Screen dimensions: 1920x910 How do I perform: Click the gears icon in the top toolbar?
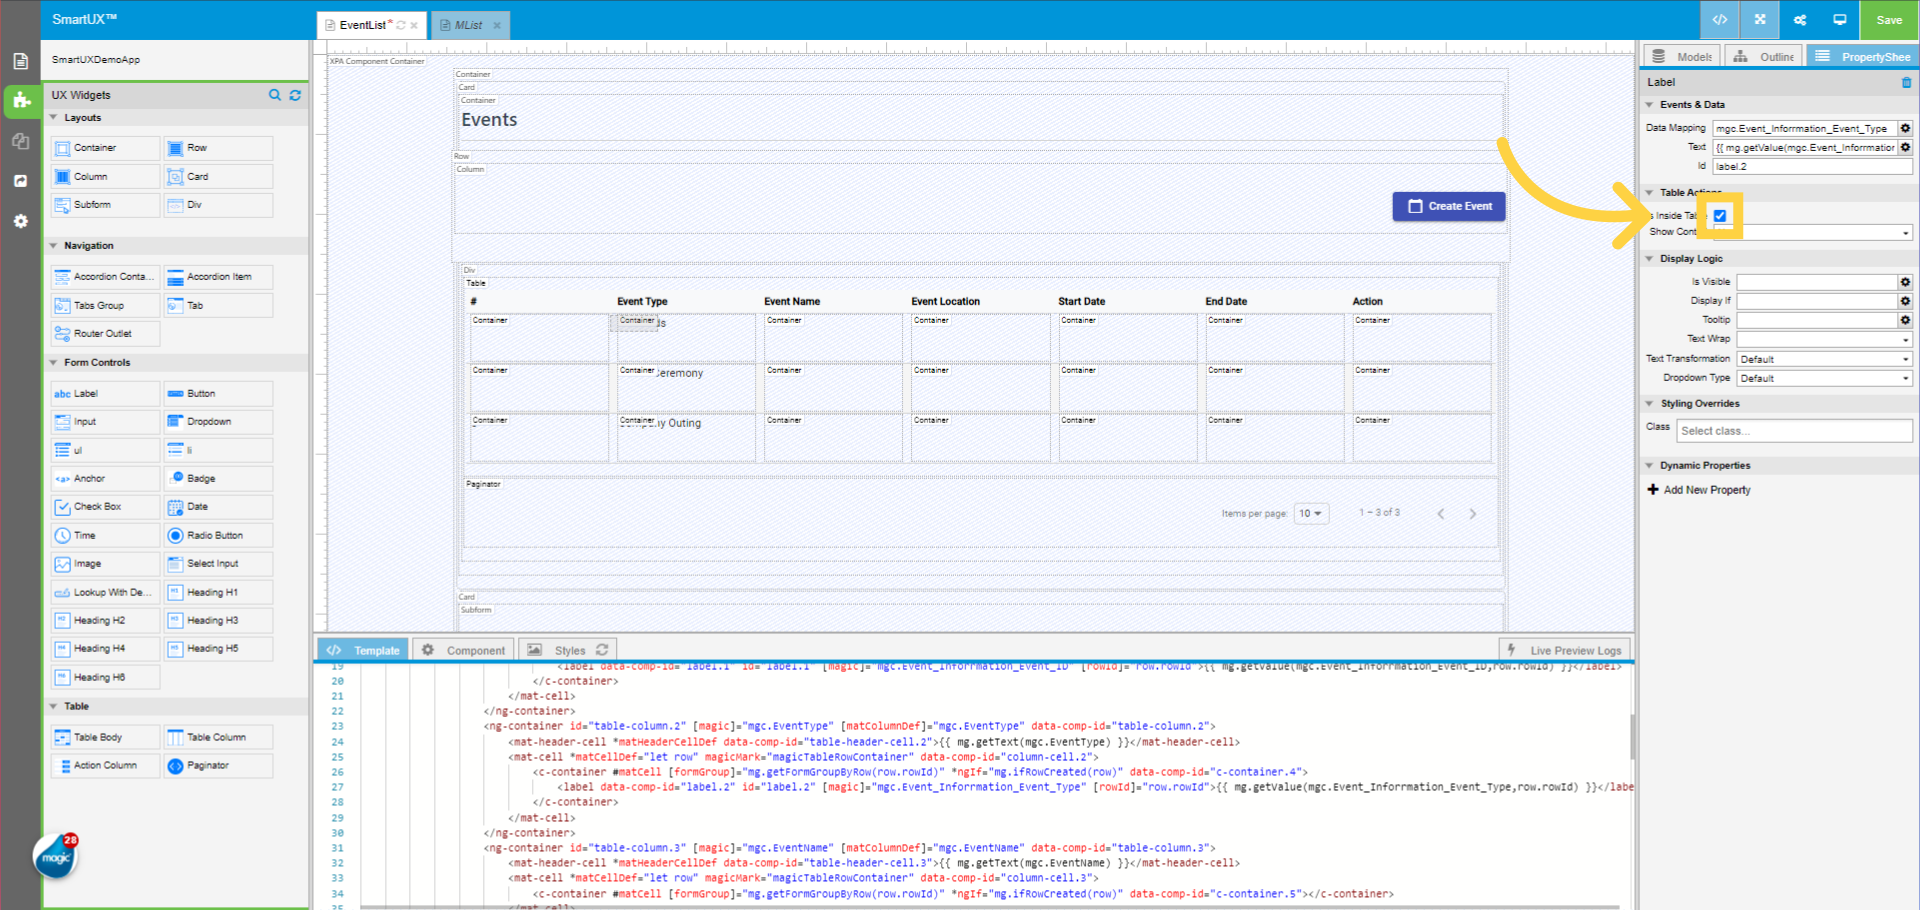(x=1799, y=19)
